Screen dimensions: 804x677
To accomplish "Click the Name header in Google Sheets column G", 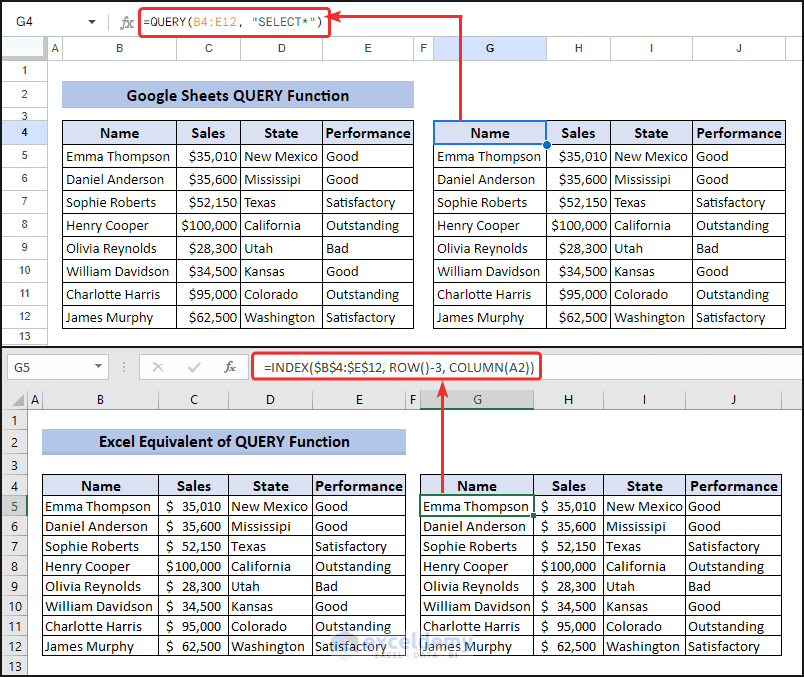I will (x=490, y=133).
